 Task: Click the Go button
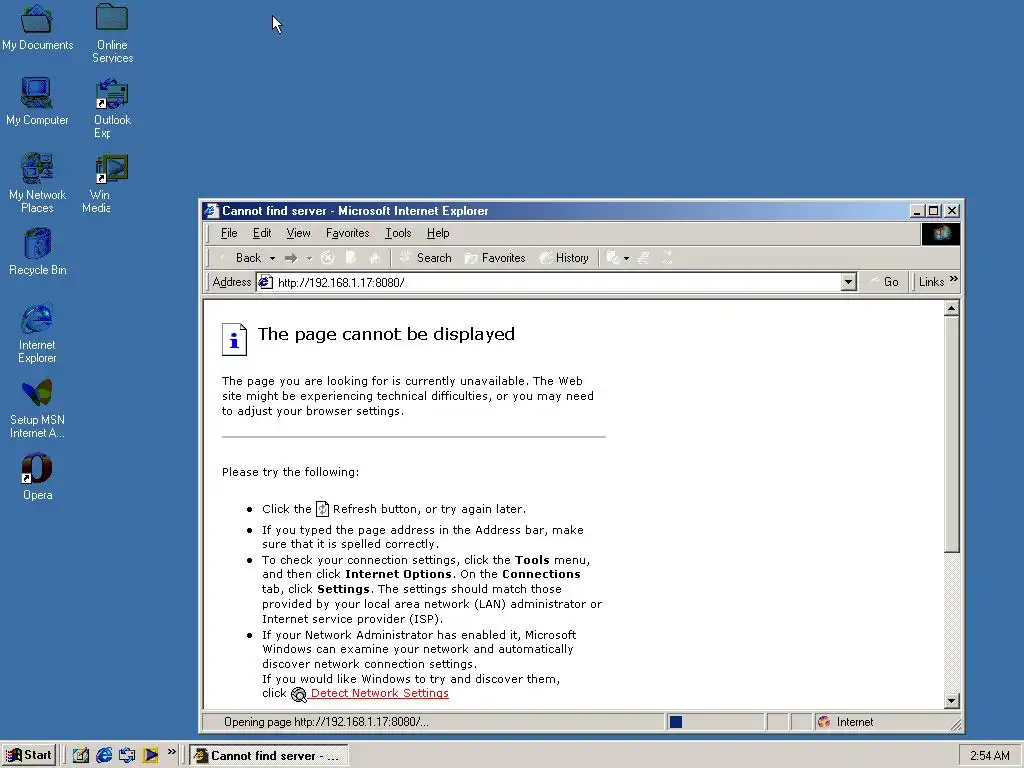(884, 282)
